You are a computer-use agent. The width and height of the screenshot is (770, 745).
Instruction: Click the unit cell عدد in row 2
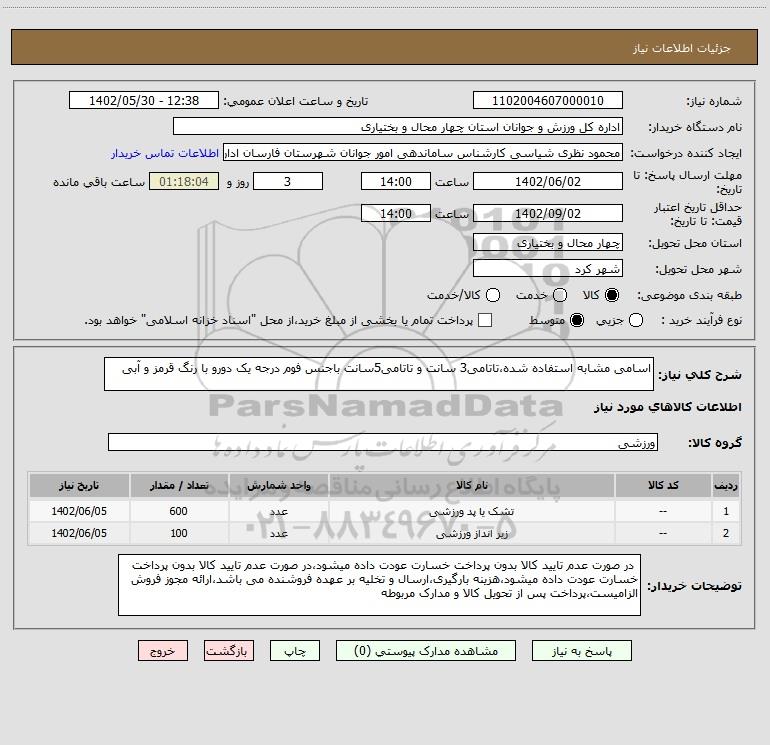click(x=278, y=533)
